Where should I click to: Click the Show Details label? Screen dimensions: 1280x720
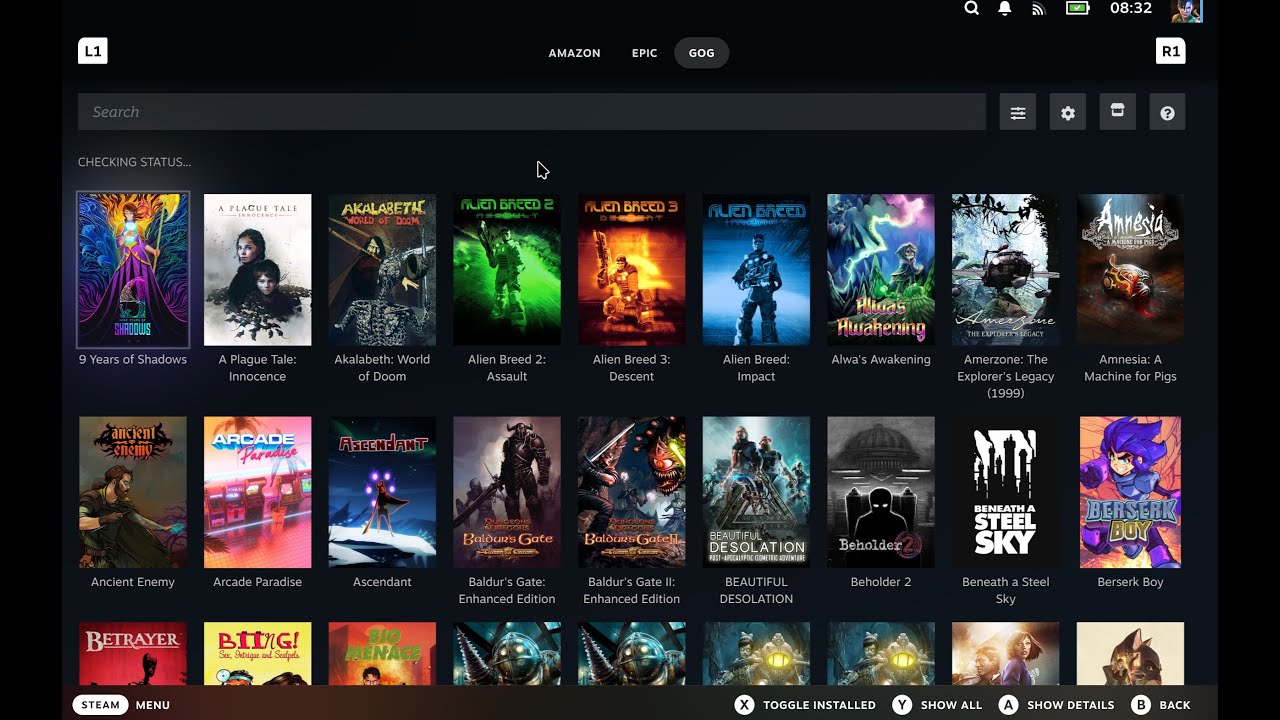(x=1071, y=705)
